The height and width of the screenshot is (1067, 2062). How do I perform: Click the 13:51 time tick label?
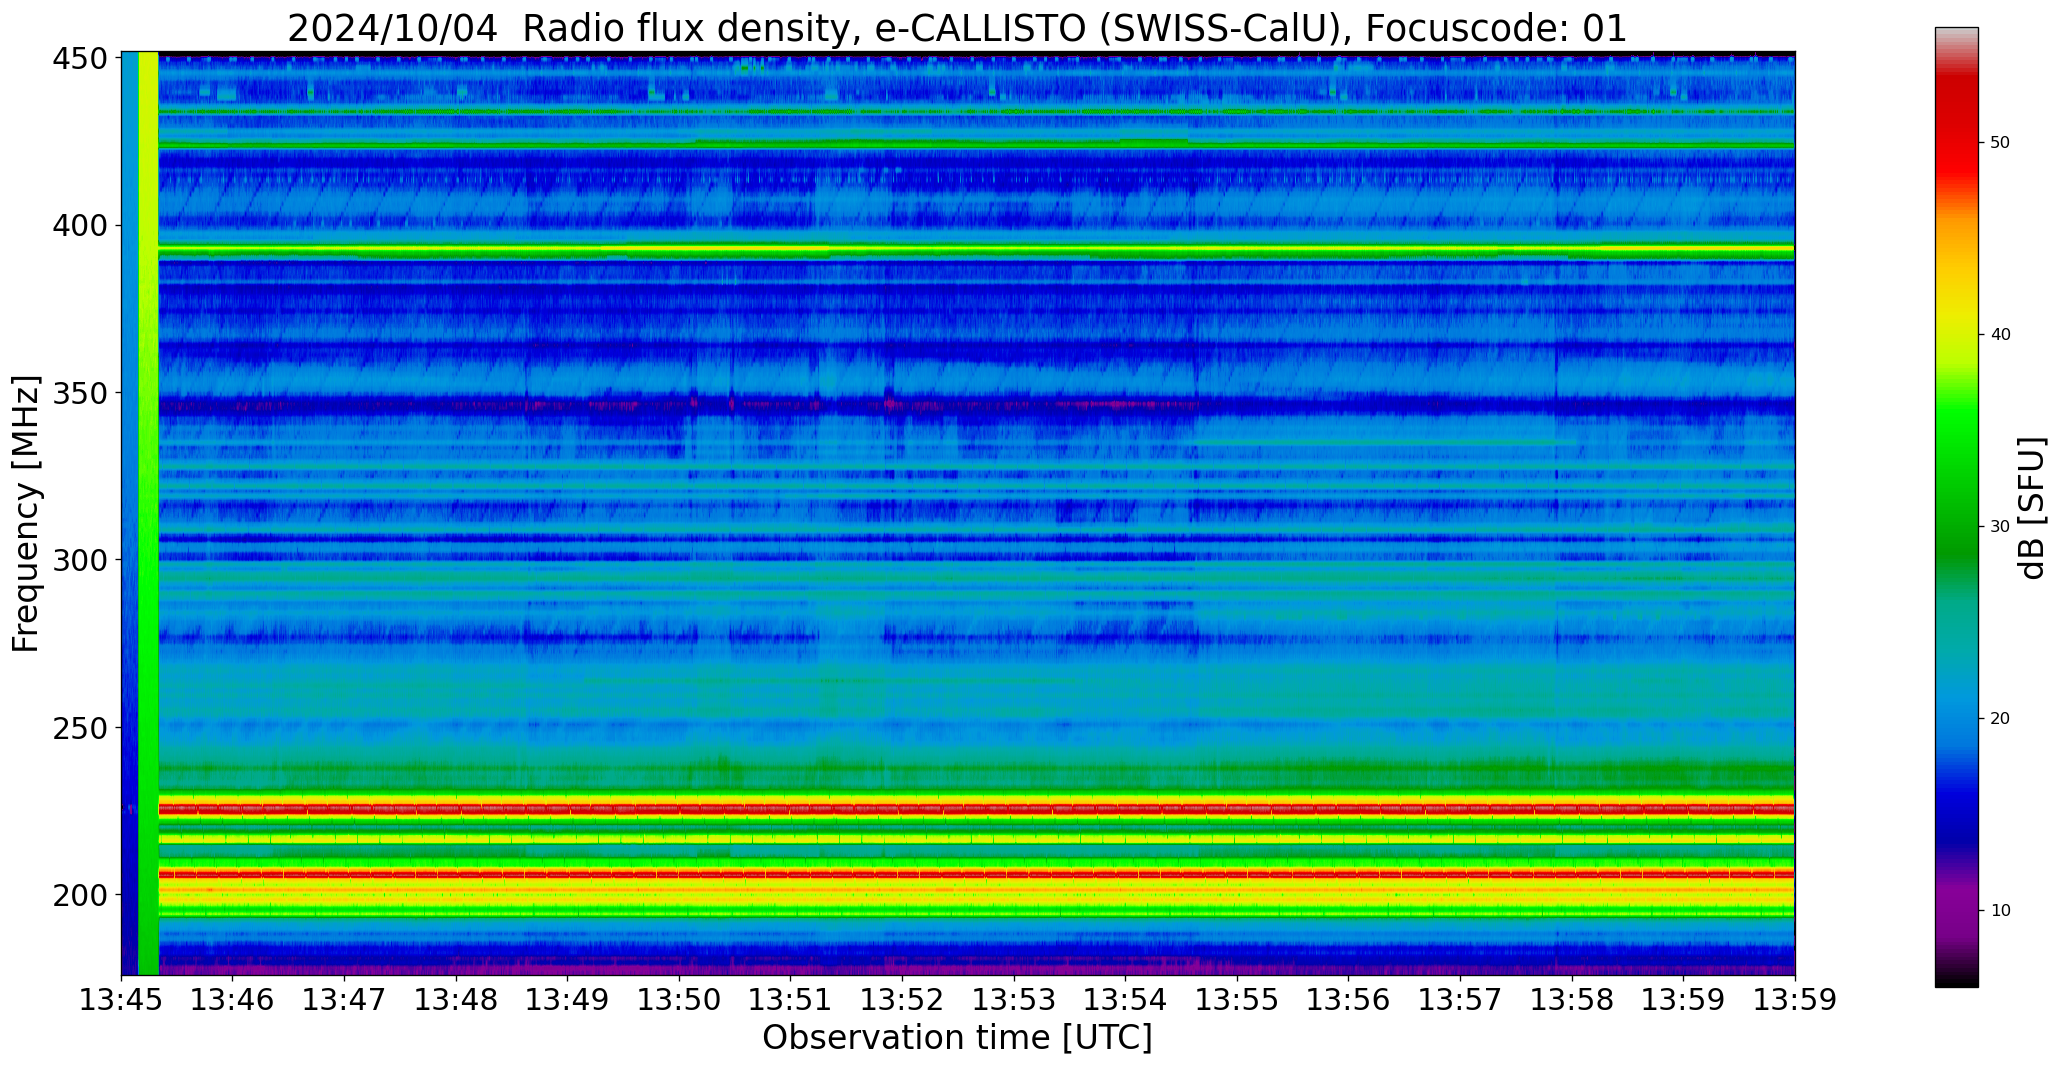coord(791,1000)
